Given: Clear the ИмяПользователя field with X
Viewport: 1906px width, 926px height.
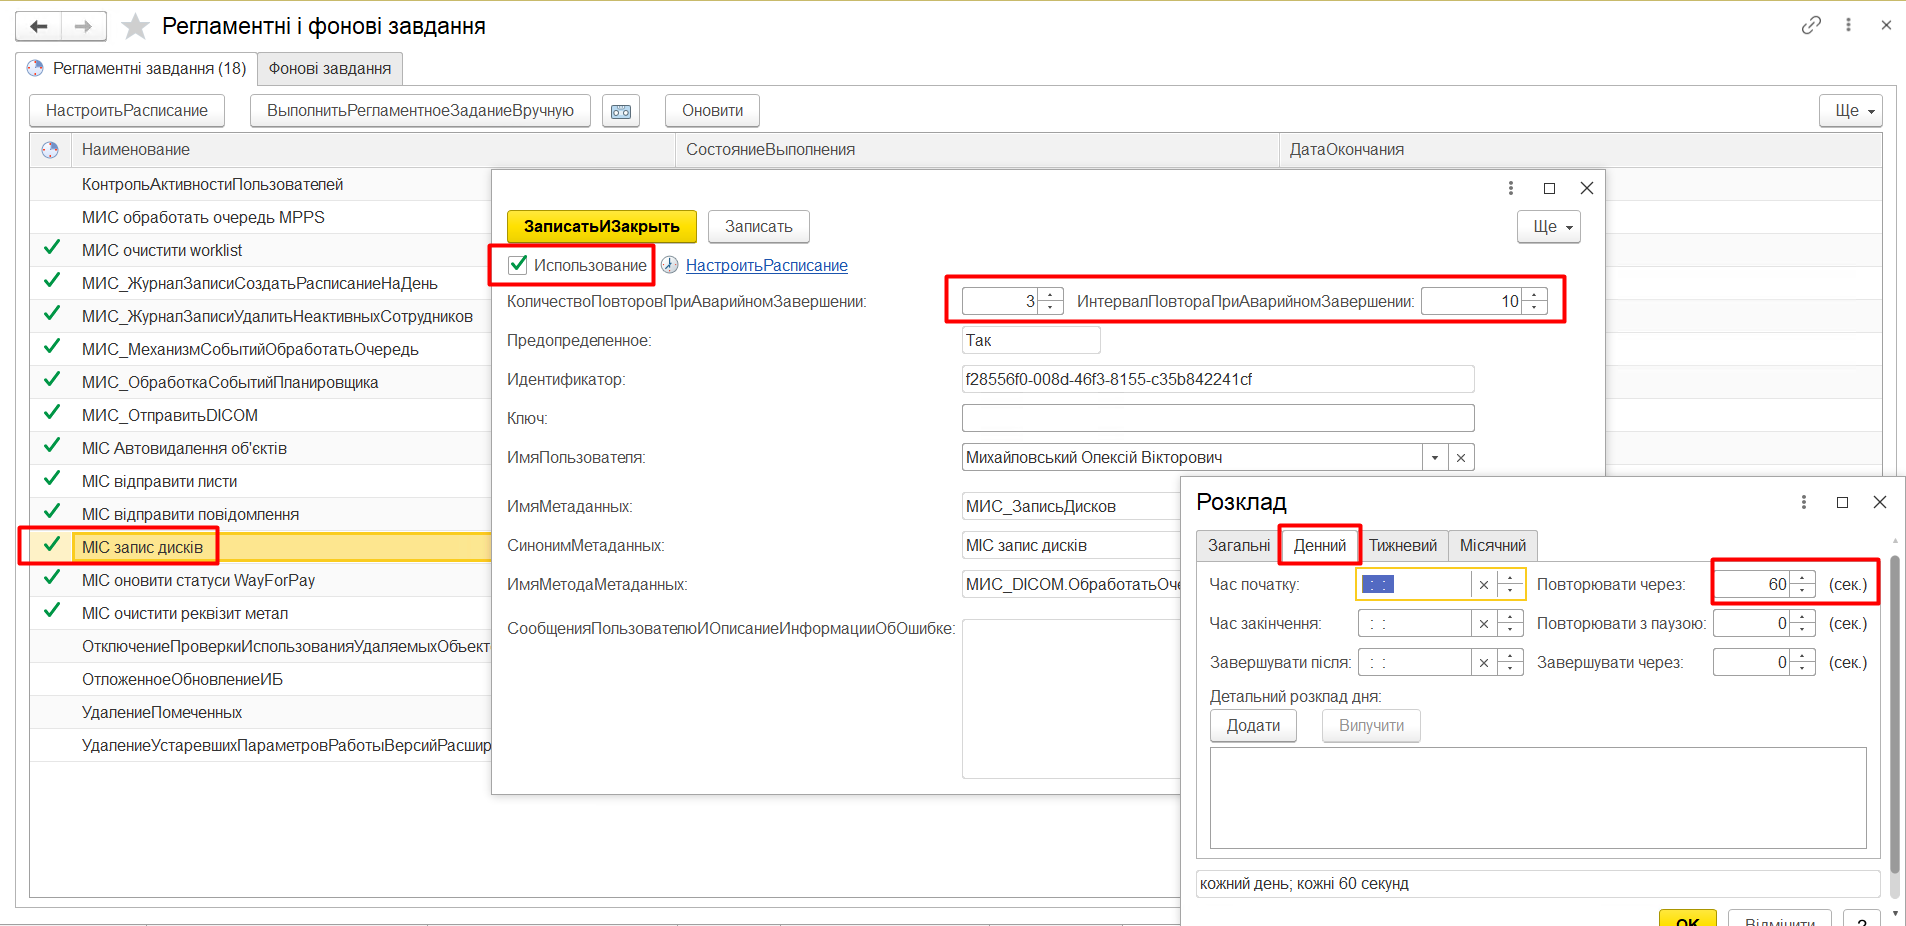Looking at the screenshot, I should coord(1461,458).
